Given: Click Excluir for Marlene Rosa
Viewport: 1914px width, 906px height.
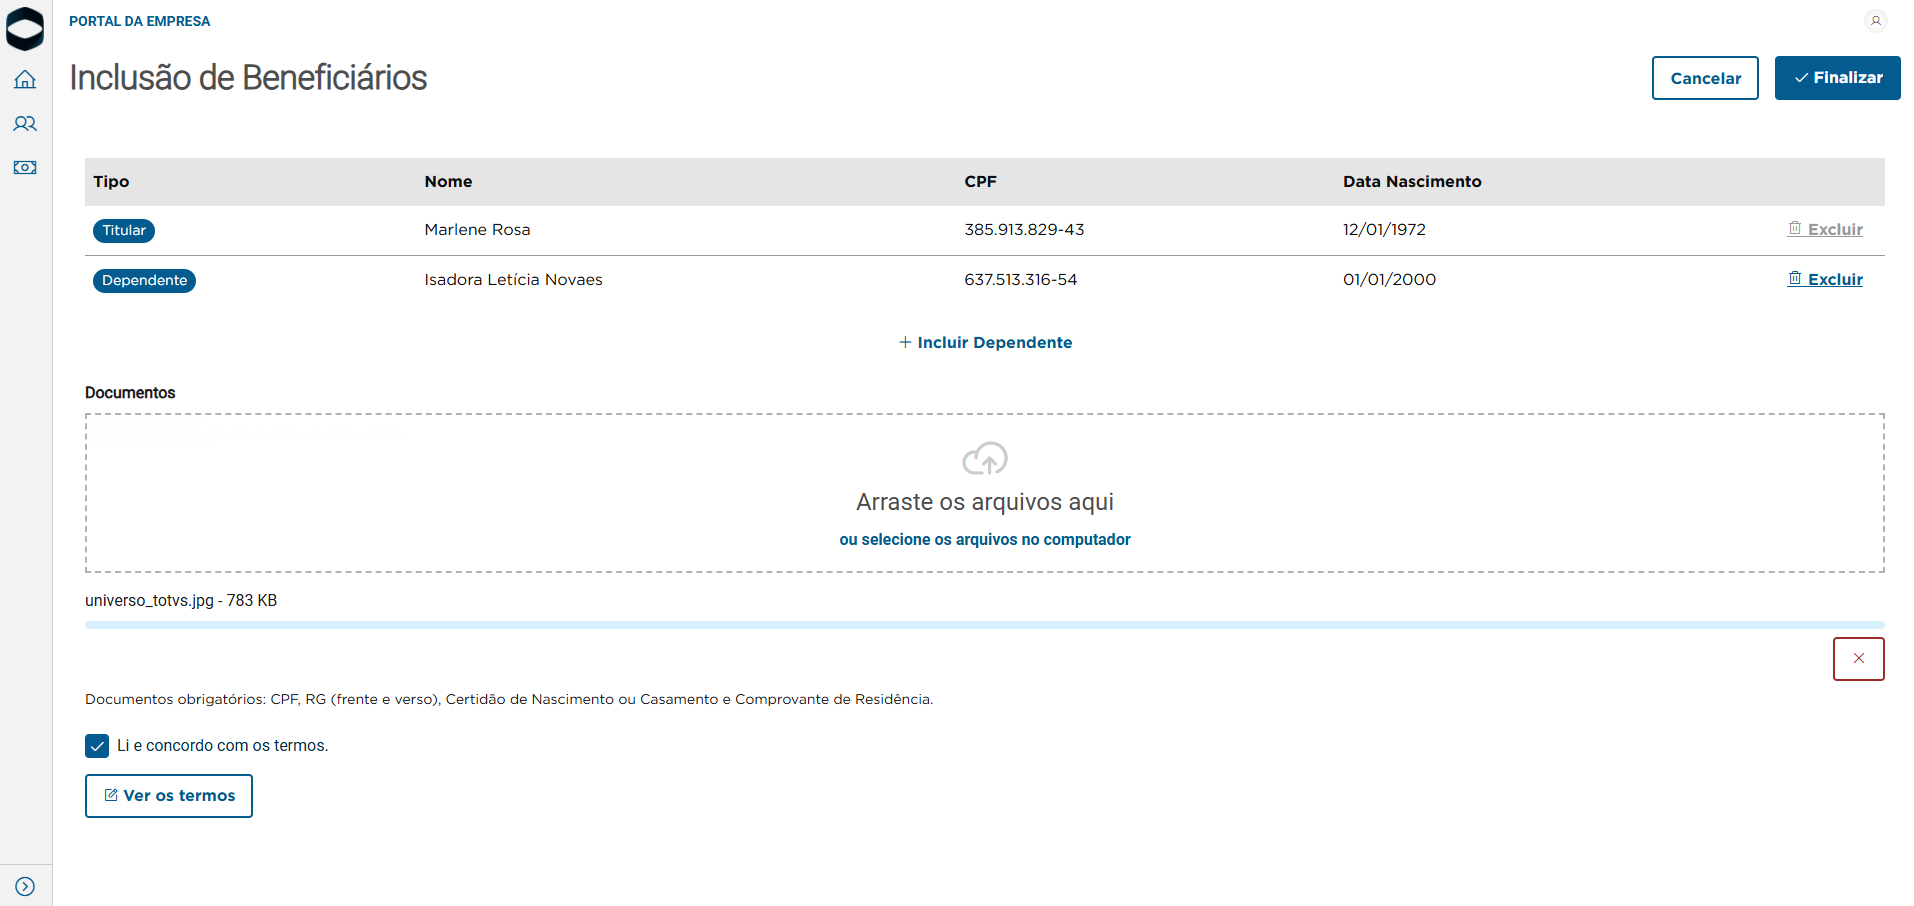Looking at the screenshot, I should point(1826,230).
